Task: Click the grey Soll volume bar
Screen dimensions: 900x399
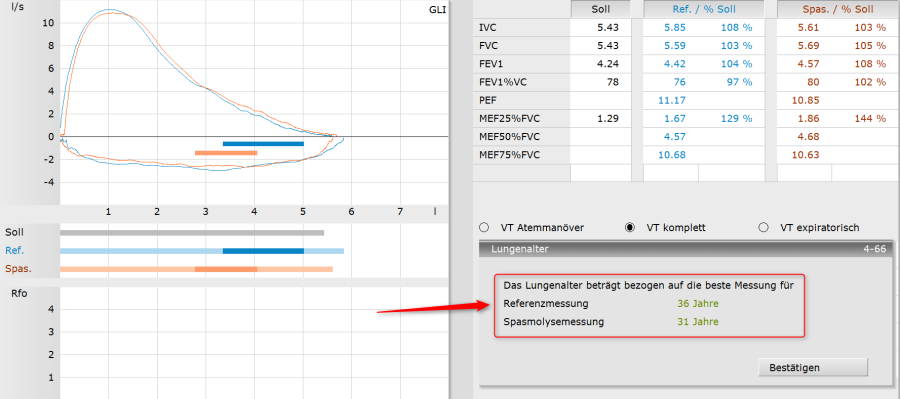Action: (x=192, y=233)
